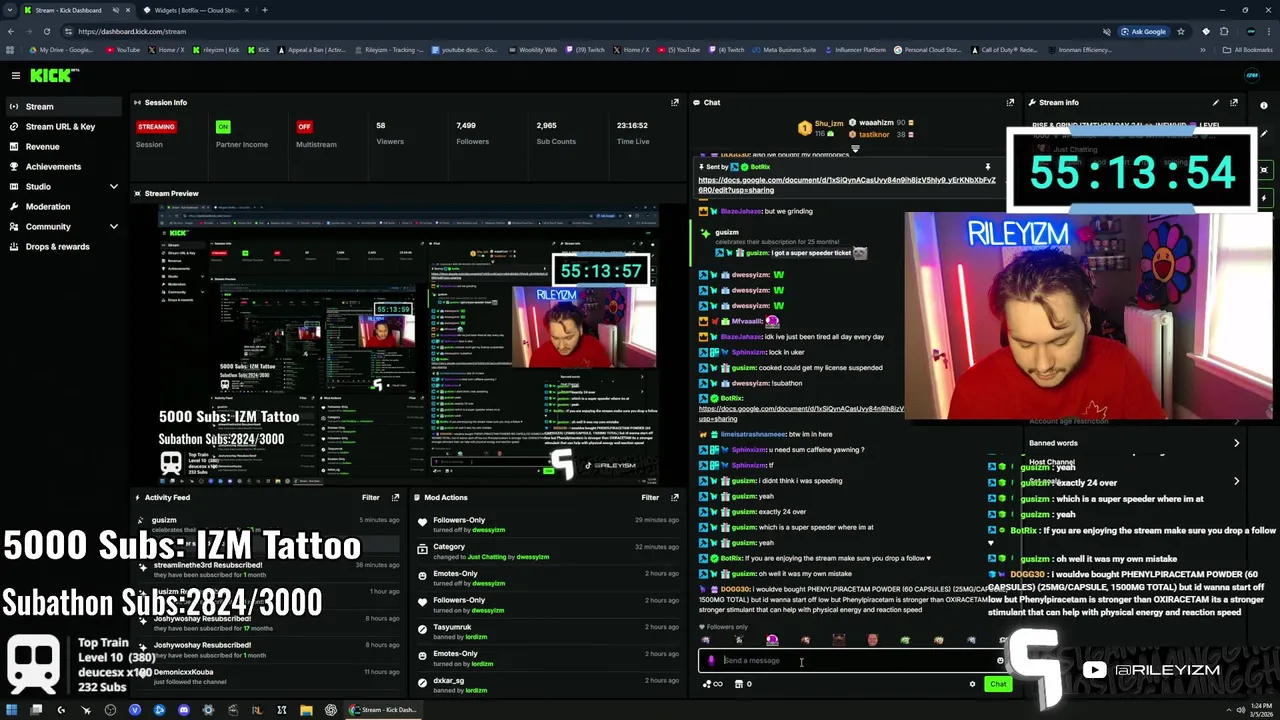Pop out the Session Info panel
Image resolution: width=1280 pixels, height=720 pixels.
tap(675, 102)
